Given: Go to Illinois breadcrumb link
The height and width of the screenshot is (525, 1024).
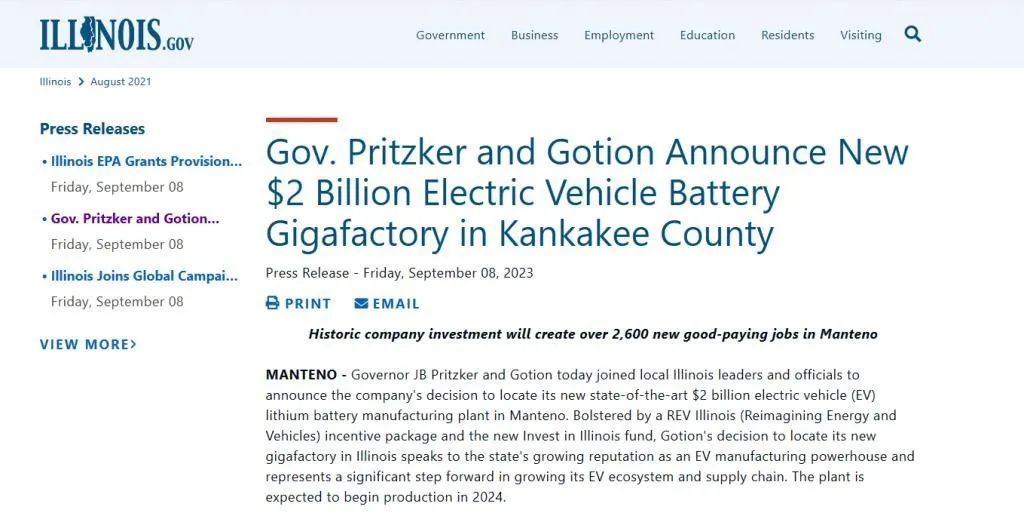Looking at the screenshot, I should [x=55, y=82].
